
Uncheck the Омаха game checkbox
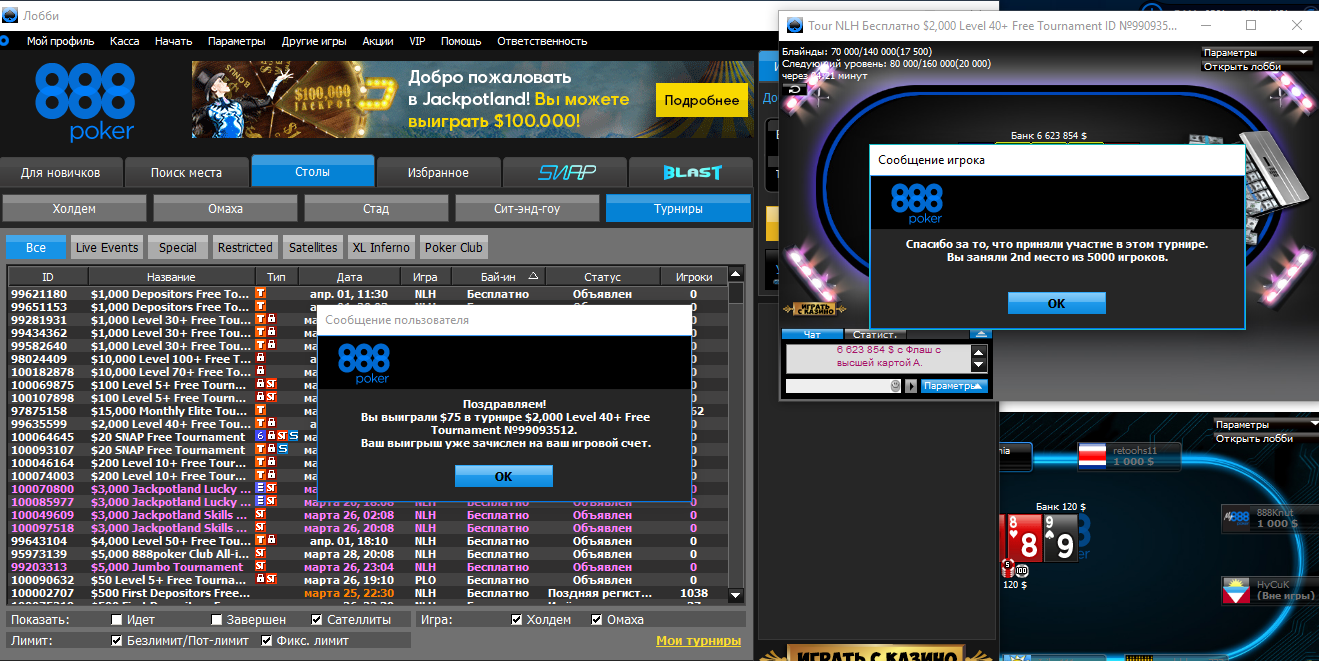(597, 620)
